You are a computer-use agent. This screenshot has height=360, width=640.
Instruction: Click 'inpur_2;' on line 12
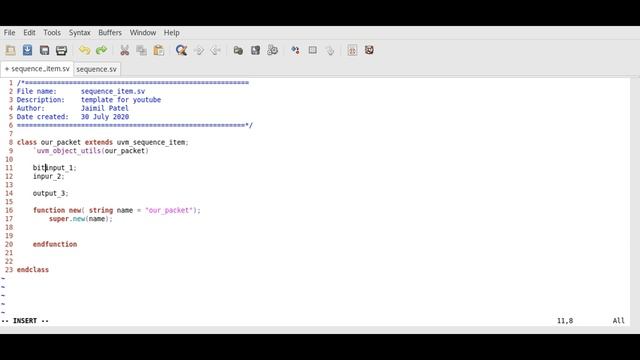[49, 176]
